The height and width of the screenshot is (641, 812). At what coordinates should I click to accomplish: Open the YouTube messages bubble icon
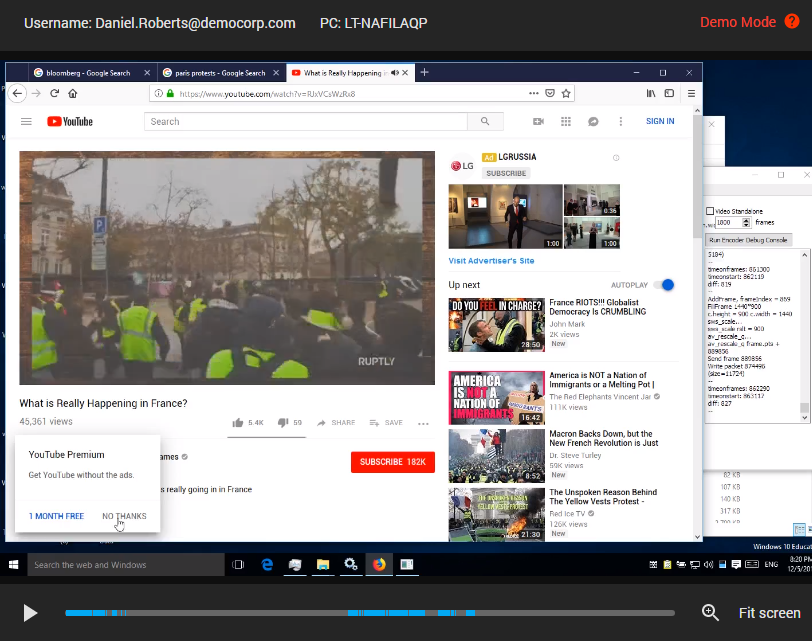(x=593, y=121)
